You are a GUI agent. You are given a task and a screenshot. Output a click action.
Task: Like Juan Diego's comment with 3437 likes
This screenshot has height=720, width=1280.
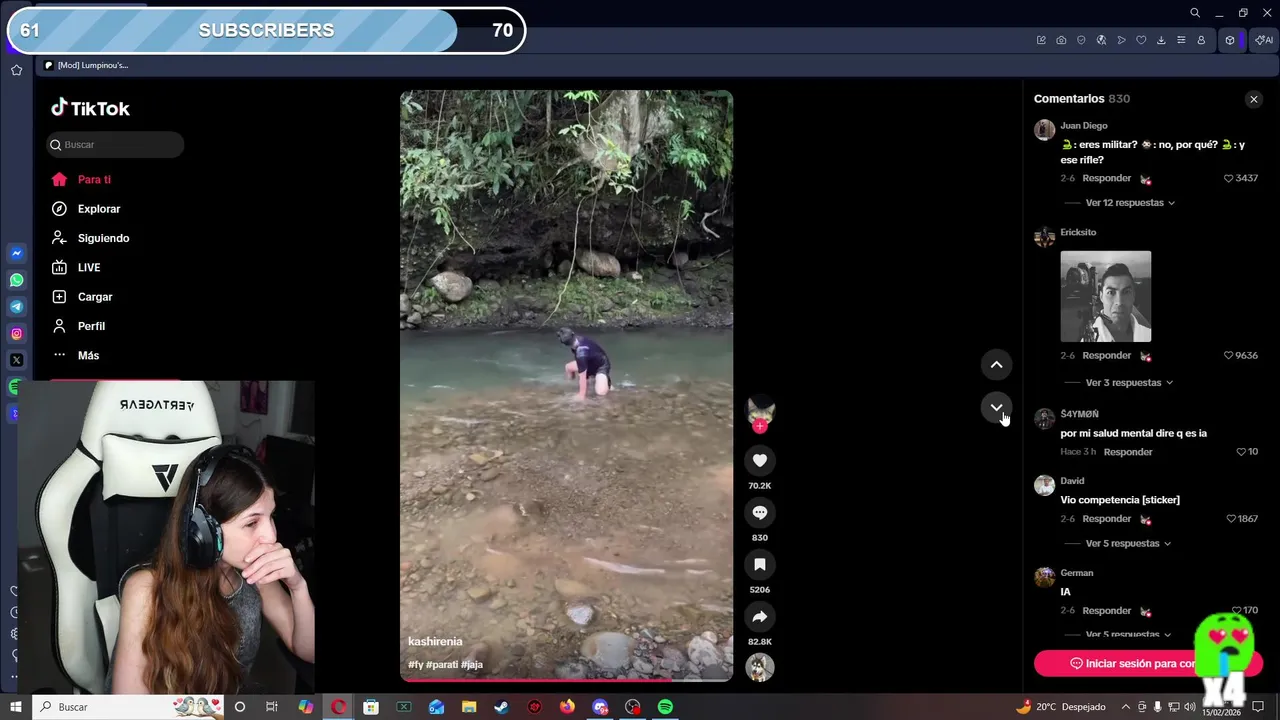click(1229, 178)
